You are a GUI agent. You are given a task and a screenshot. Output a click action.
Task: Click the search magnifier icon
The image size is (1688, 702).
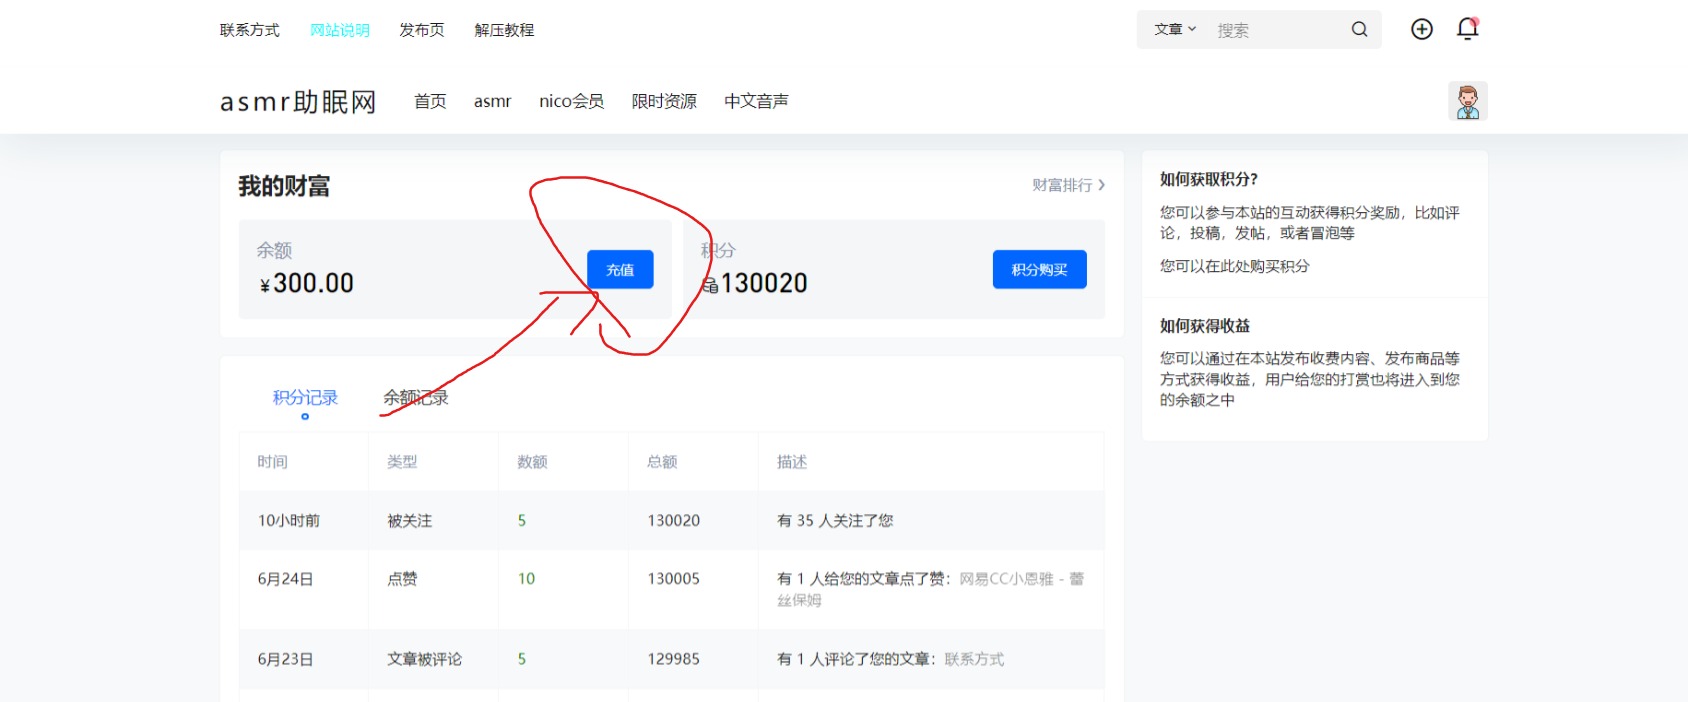[1359, 30]
